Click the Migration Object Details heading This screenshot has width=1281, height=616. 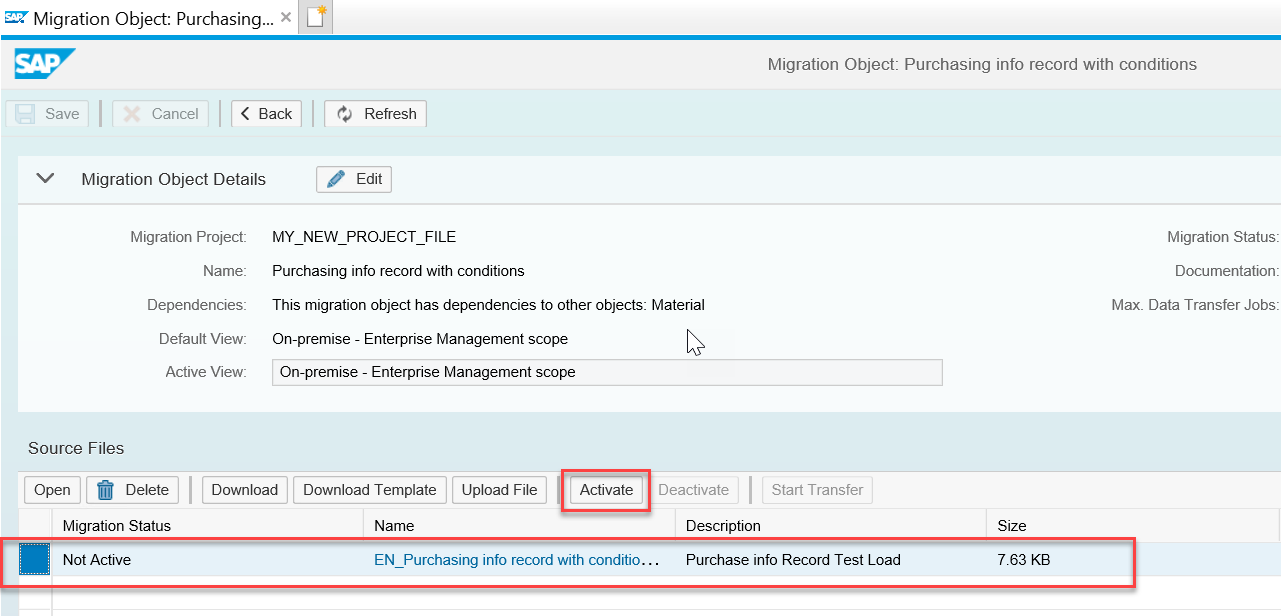(x=174, y=179)
